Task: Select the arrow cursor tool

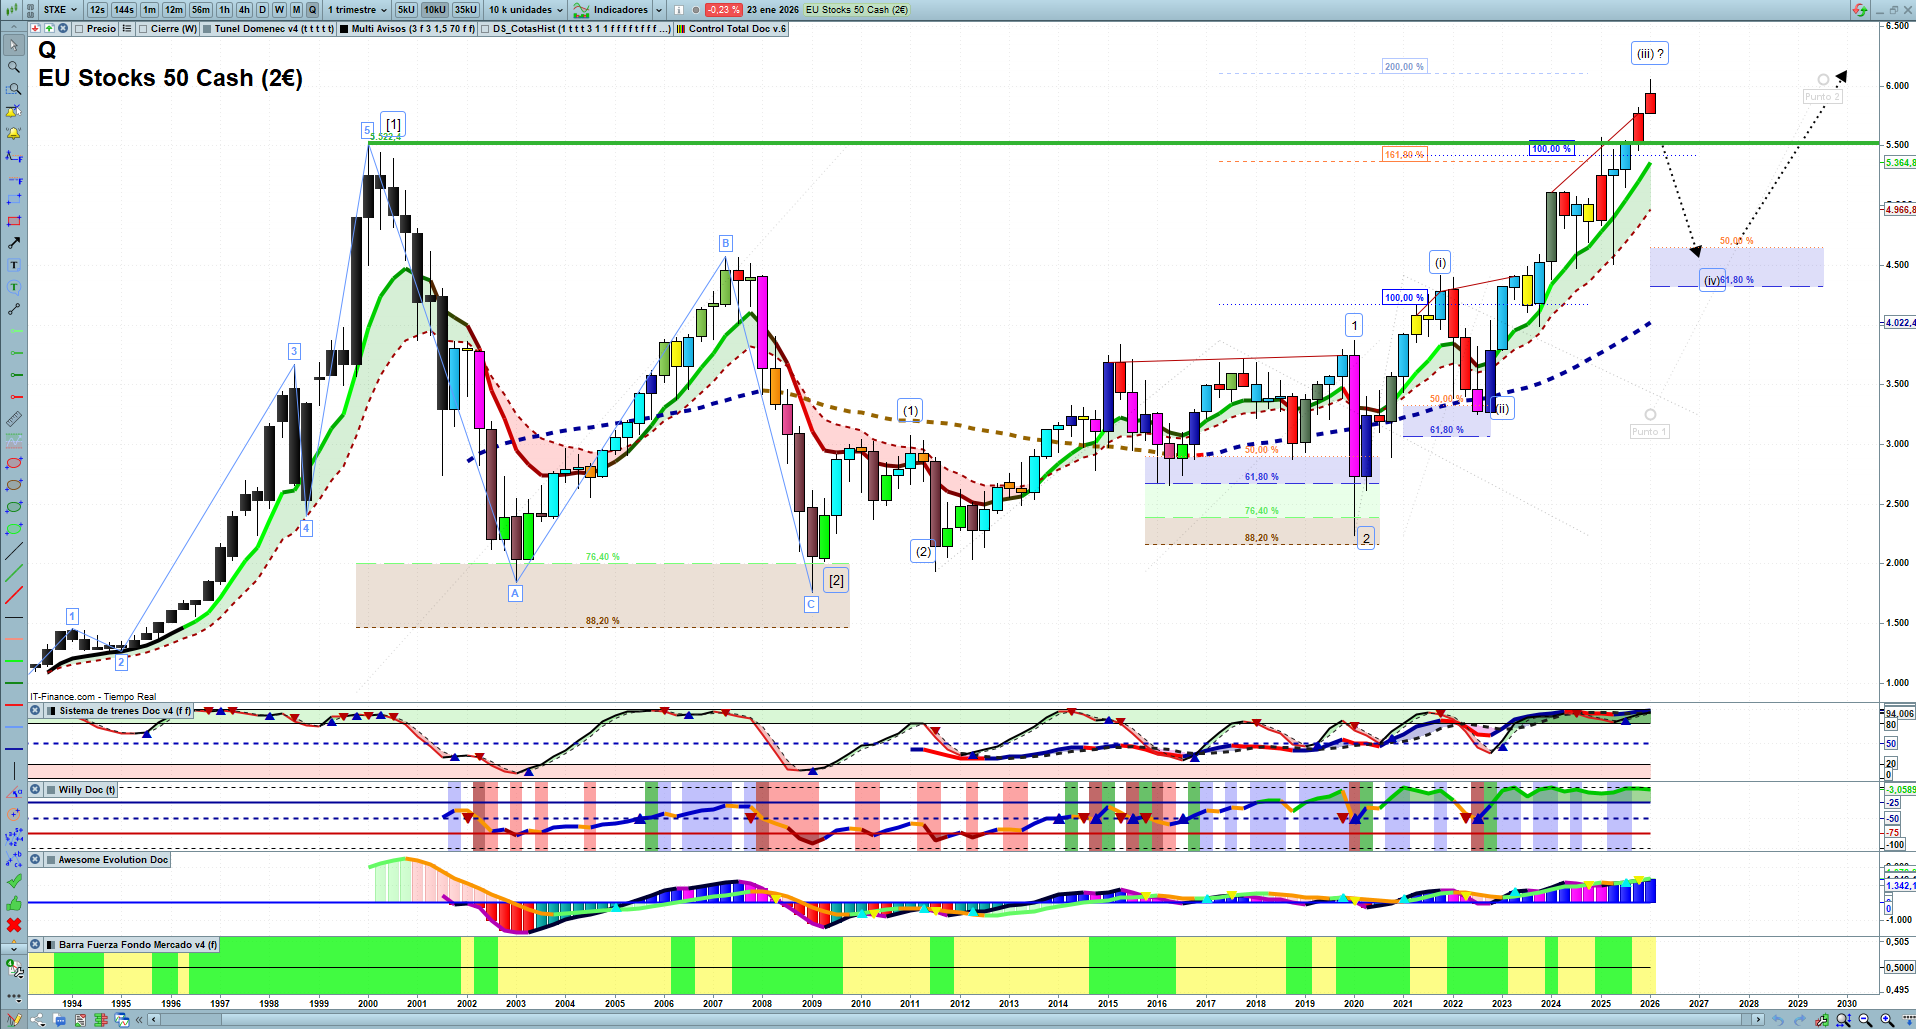Action: 14,45
